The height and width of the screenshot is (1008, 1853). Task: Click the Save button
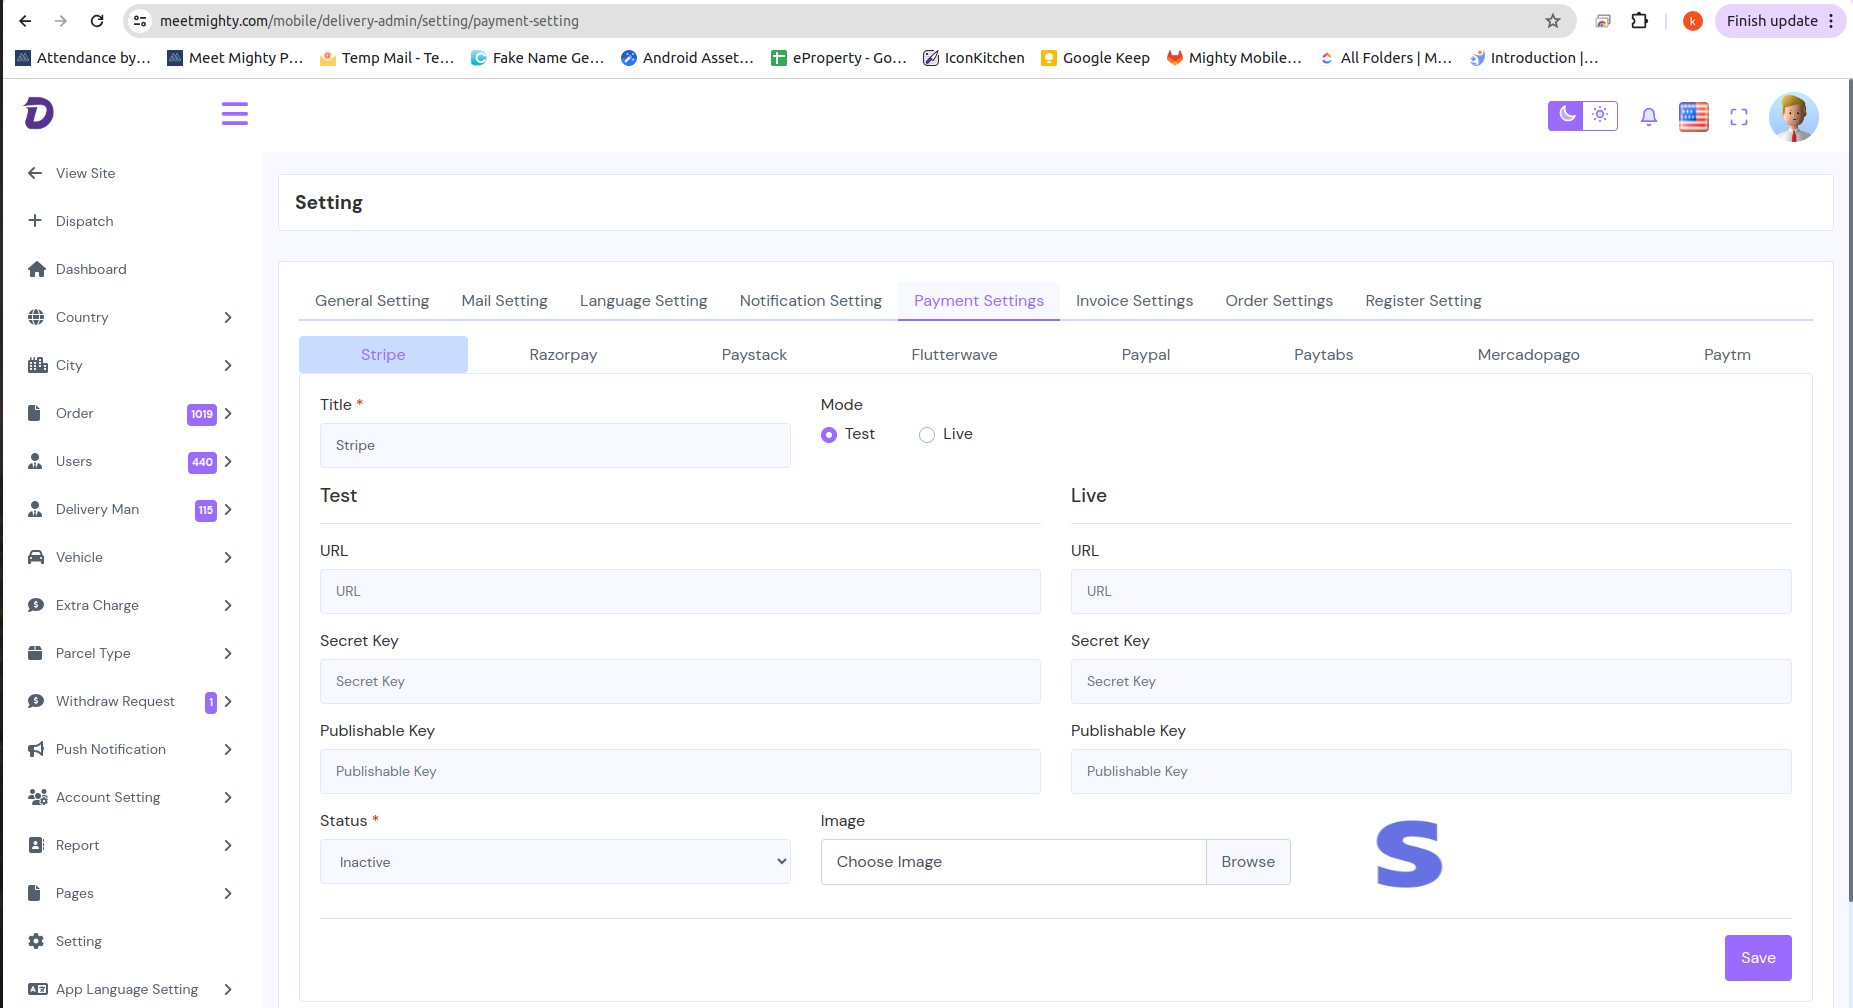click(1758, 958)
